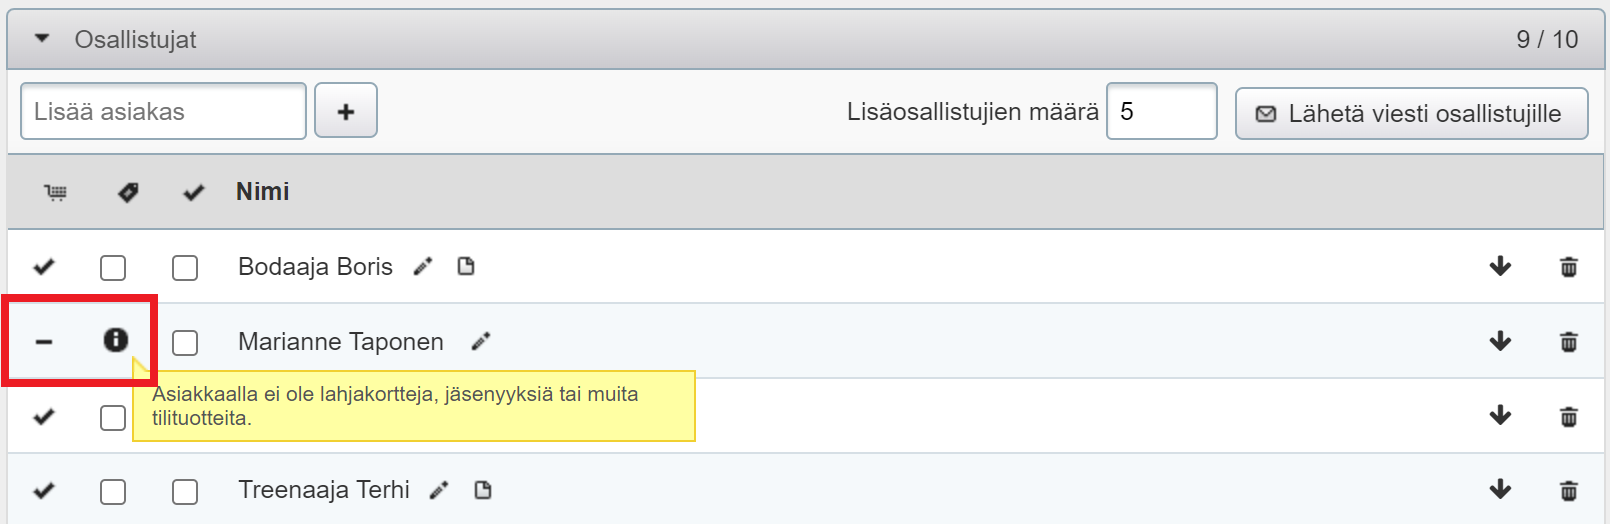This screenshot has height=524, width=1610.
Task: Click the pencil edit icon beside Marianne Taponen
Action: pos(481,342)
